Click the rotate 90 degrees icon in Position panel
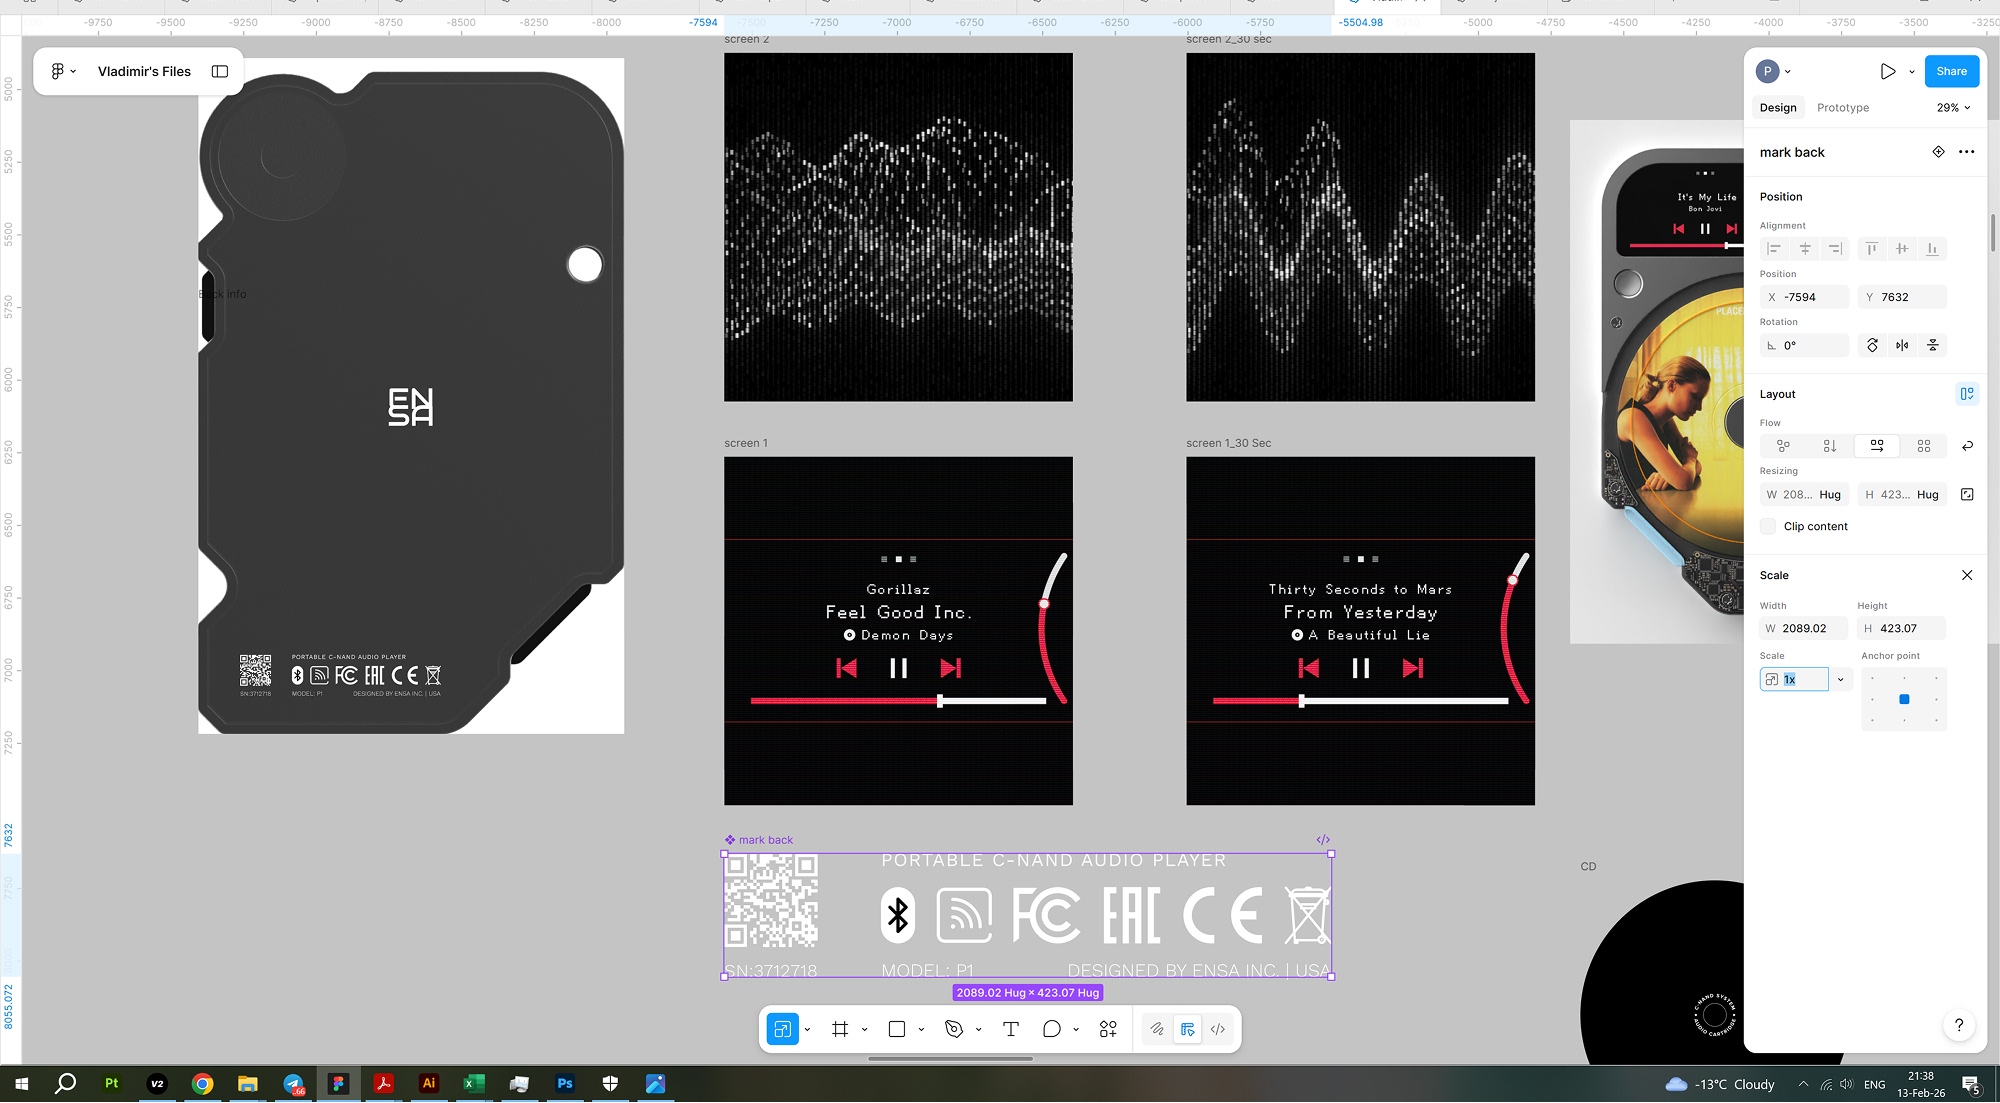This screenshot has height=1103, width=2000. click(1872, 345)
